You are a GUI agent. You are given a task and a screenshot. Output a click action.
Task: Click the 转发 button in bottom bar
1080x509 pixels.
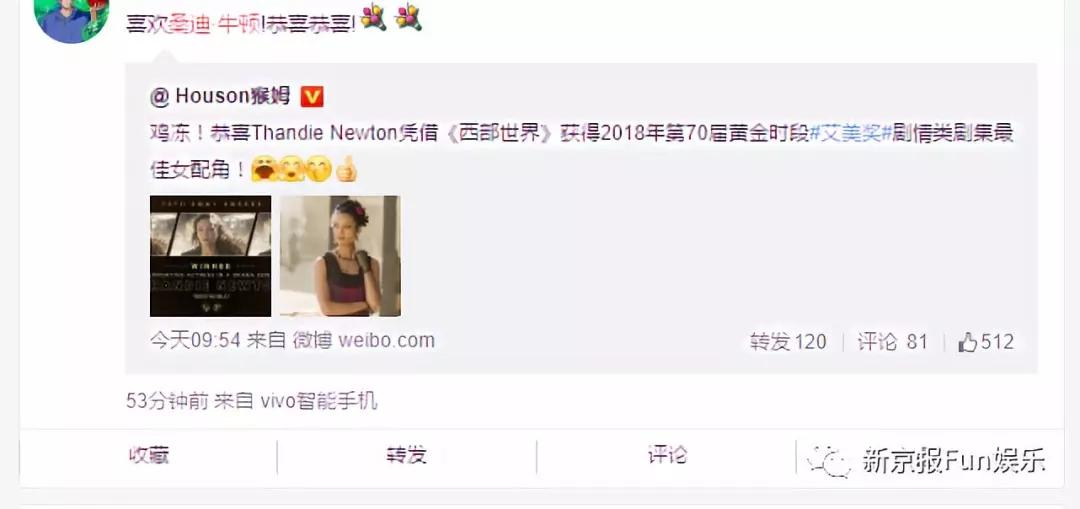tap(406, 455)
